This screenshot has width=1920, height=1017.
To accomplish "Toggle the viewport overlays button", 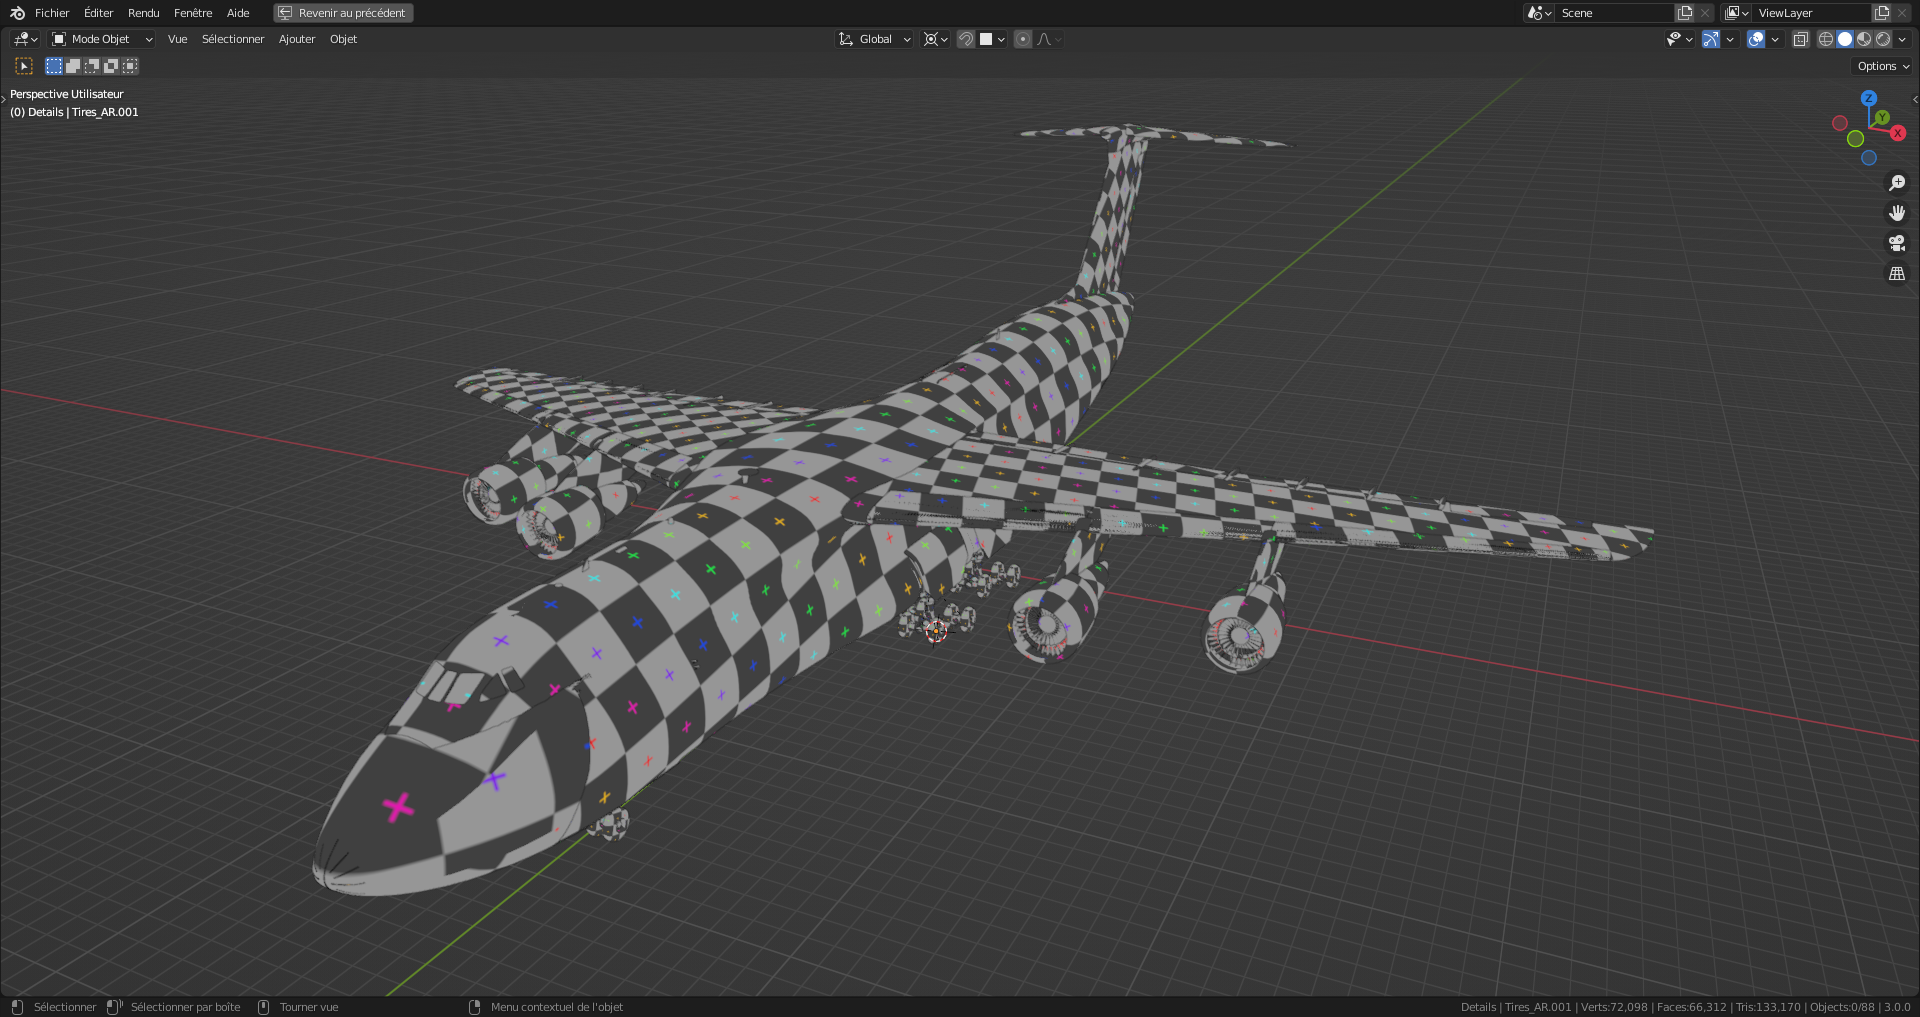I will 1756,39.
